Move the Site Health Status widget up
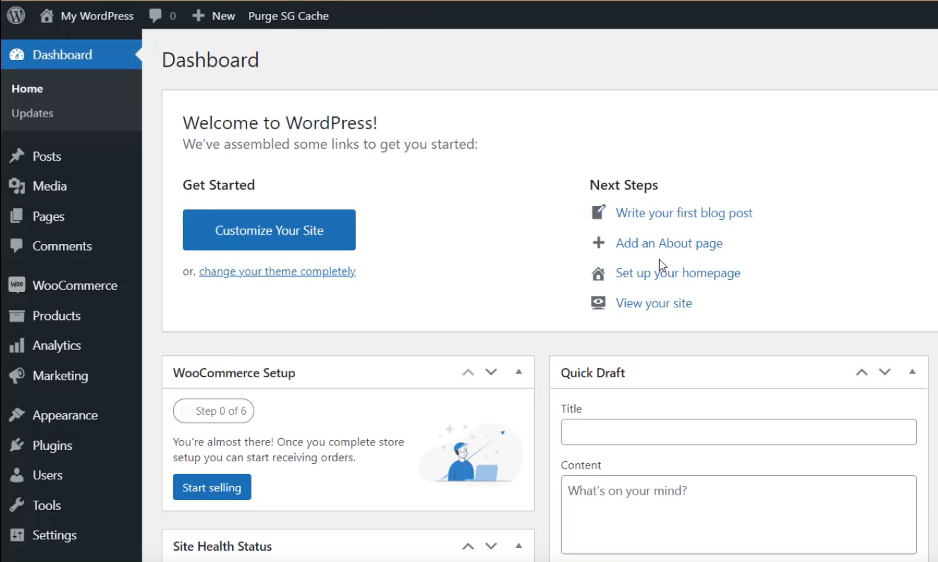Screen dimensions: 938x562 [x=468, y=546]
